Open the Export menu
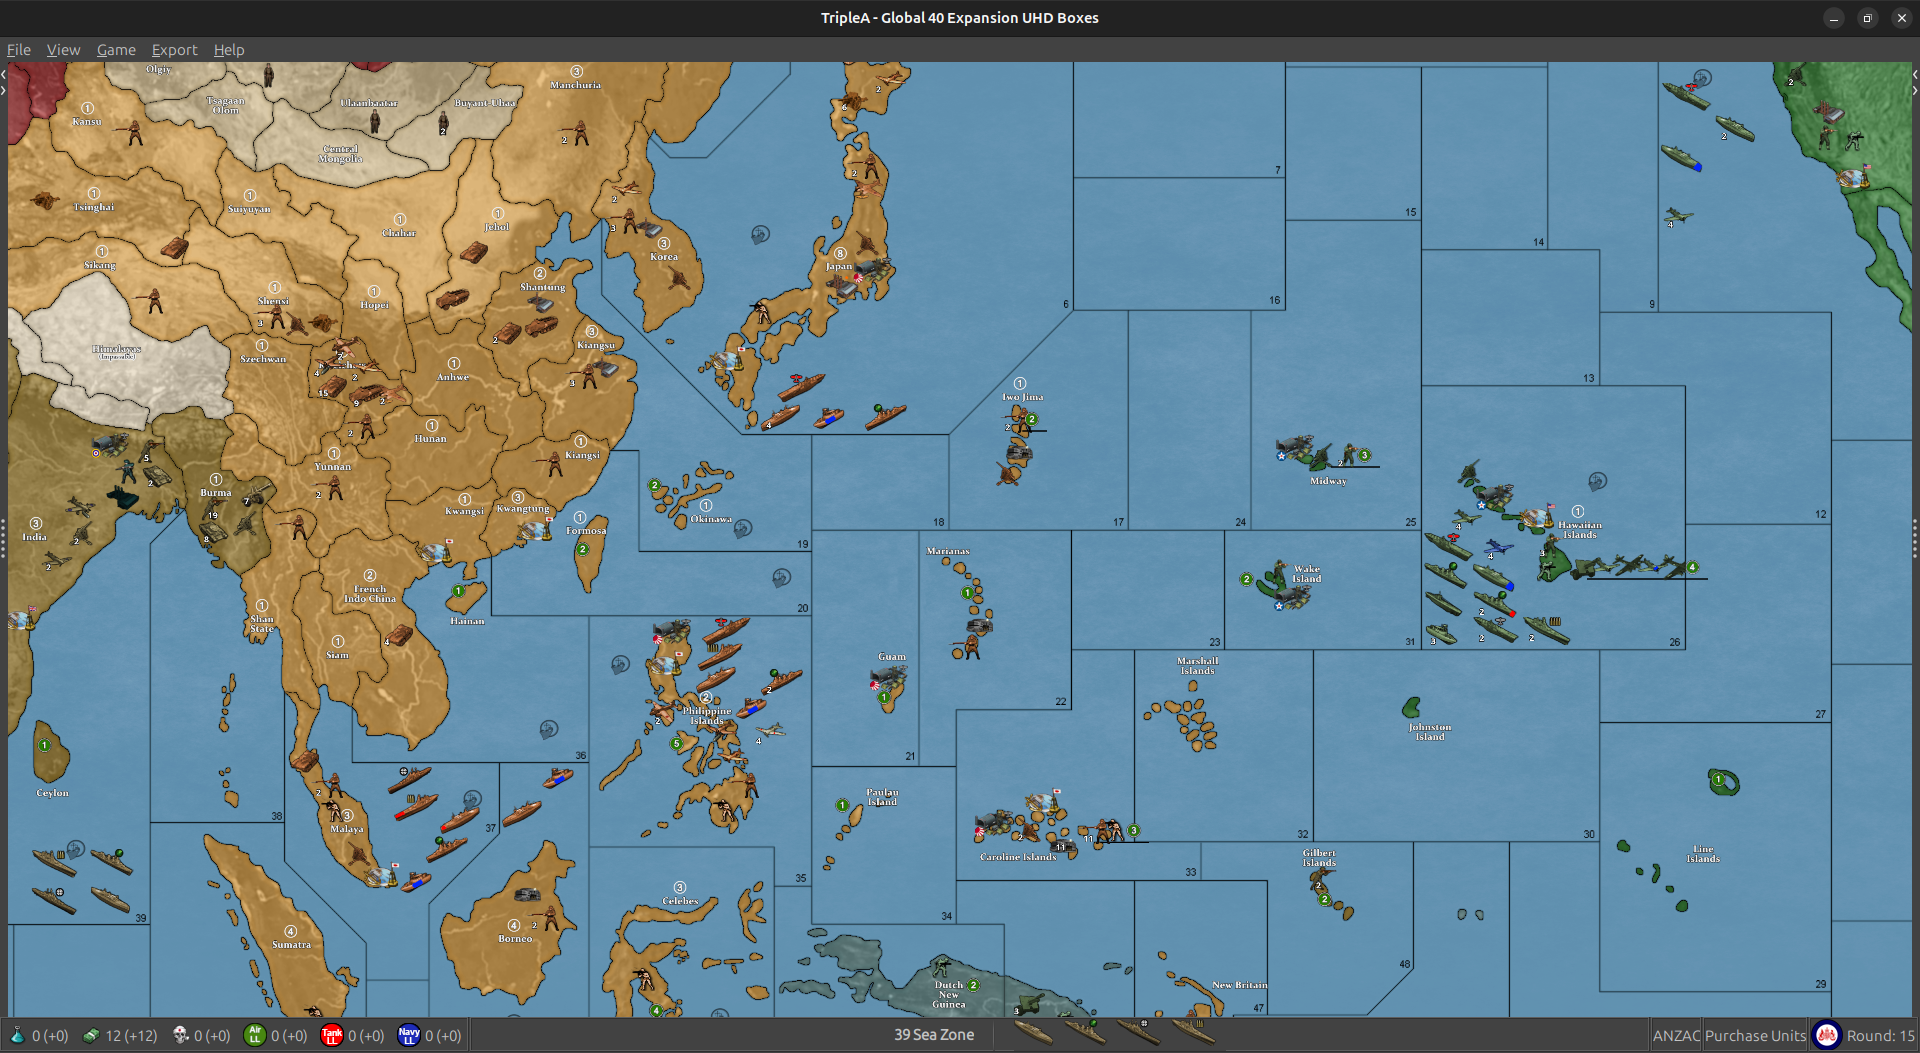1920x1053 pixels. point(174,50)
